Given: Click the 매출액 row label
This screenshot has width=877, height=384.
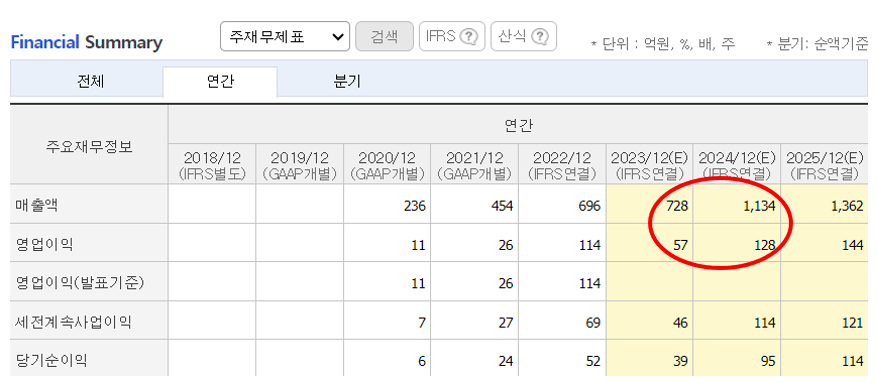Looking at the screenshot, I should point(37,206).
